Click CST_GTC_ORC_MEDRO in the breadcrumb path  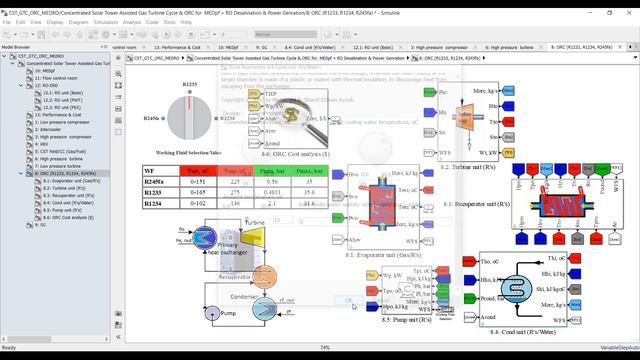tap(156, 58)
